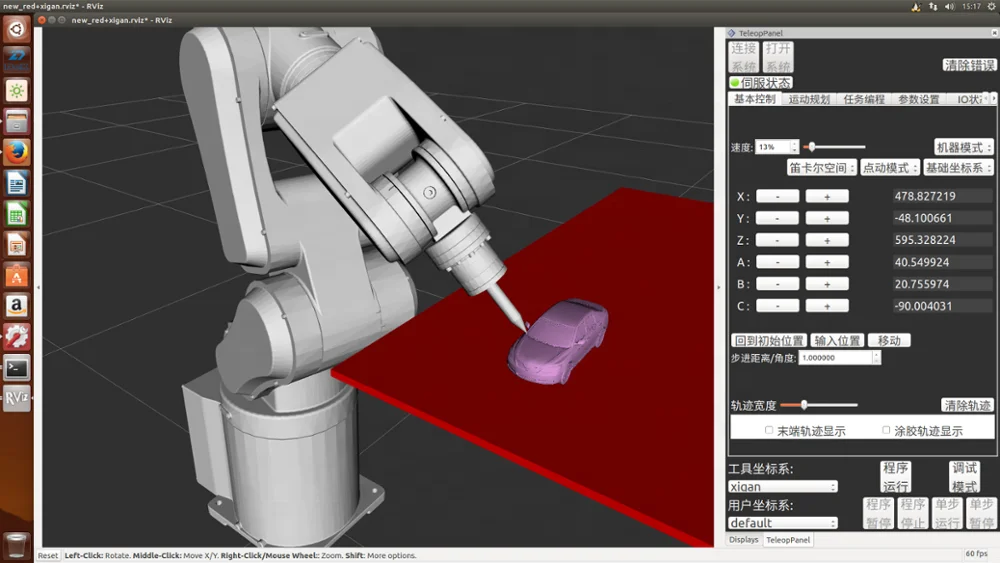
Task: Click the 轨迹宽度 slider handle
Action: point(804,404)
